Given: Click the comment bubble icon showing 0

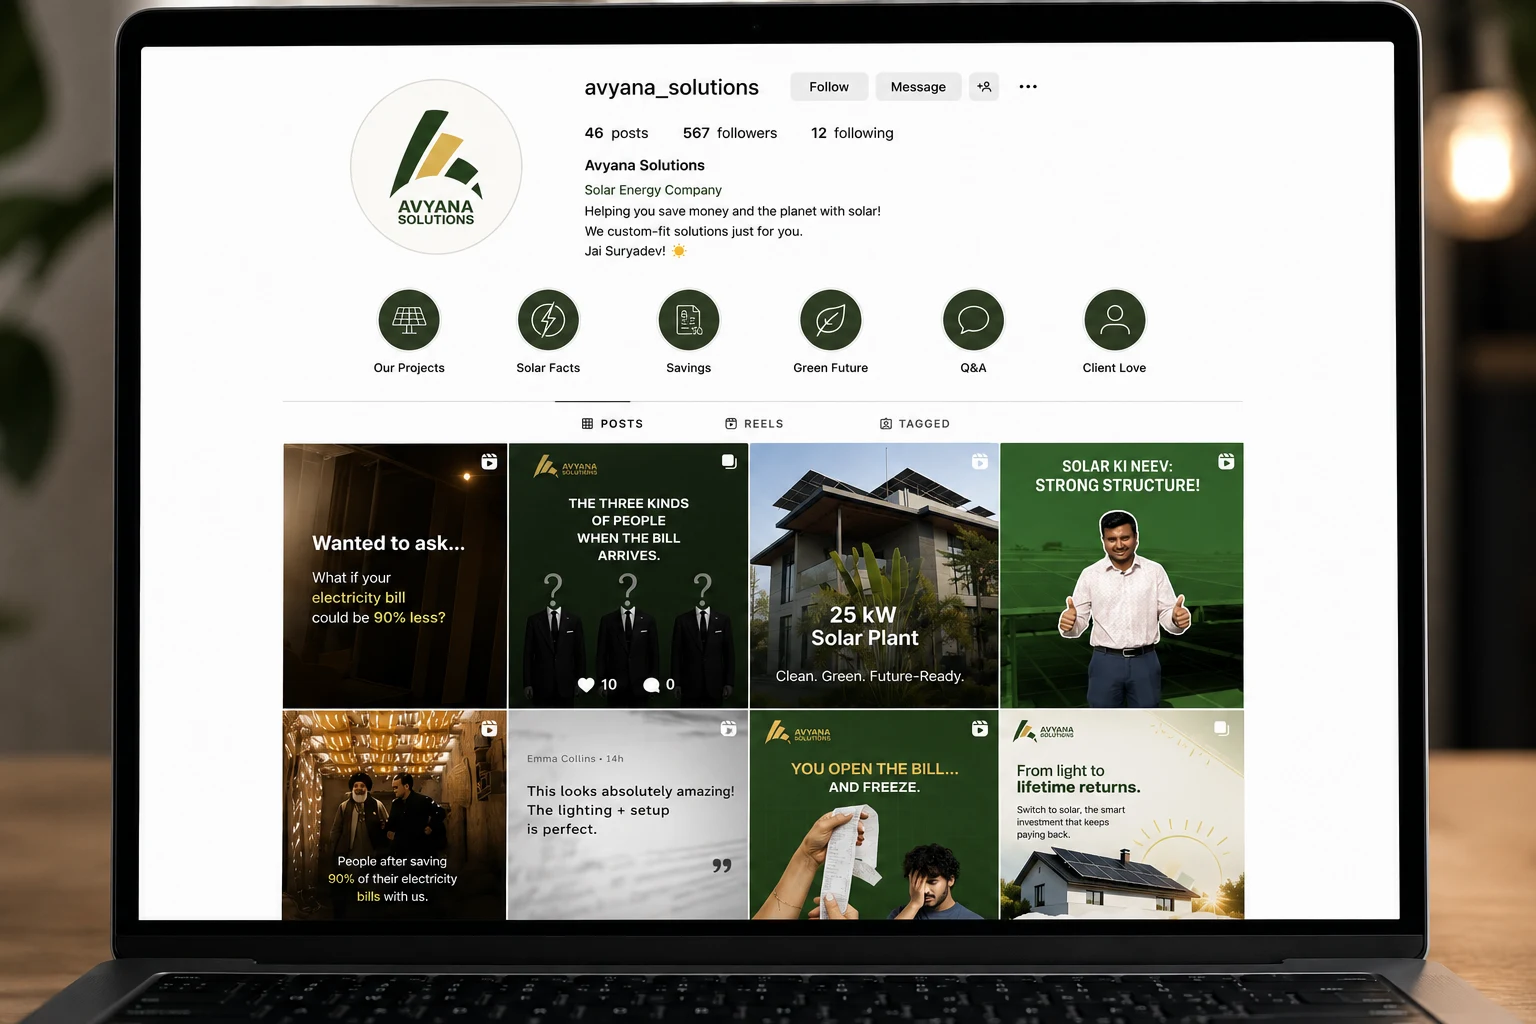Looking at the screenshot, I should click(651, 685).
